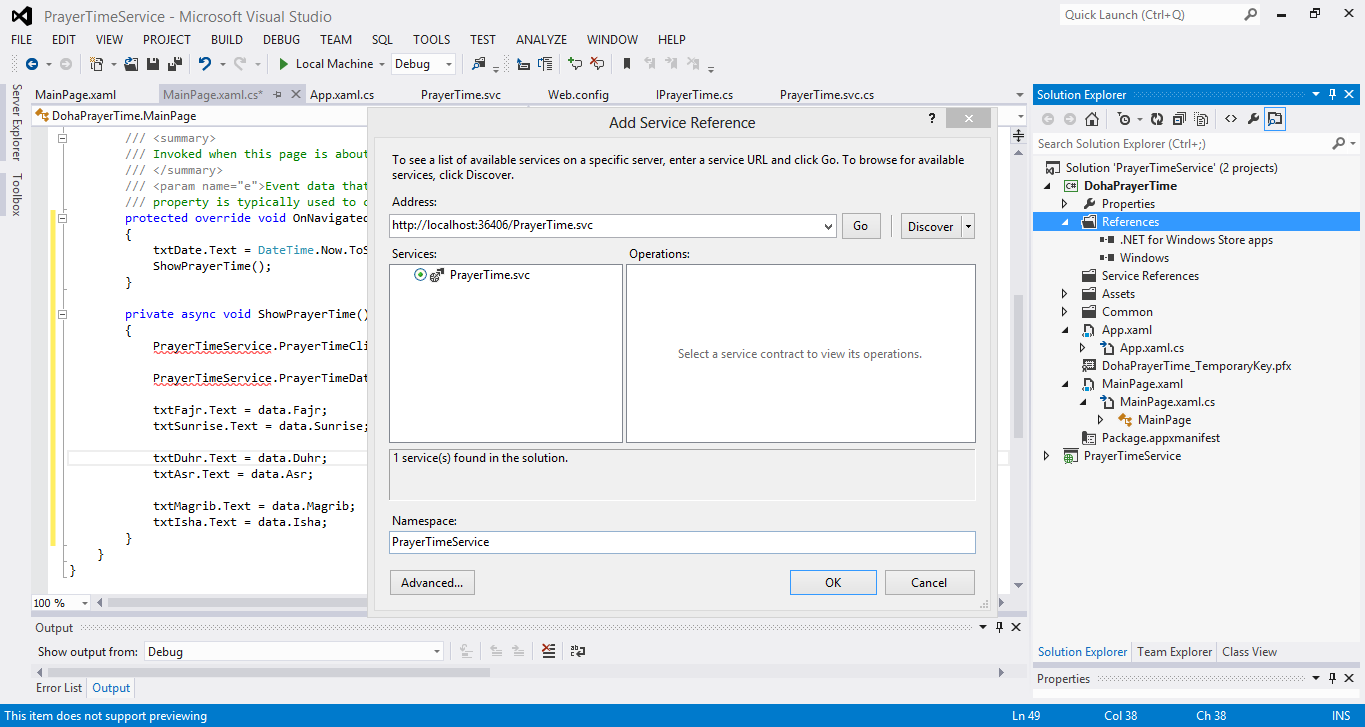Click the Save All toolbar icon
The height and width of the screenshot is (727, 1365).
[x=175, y=64]
